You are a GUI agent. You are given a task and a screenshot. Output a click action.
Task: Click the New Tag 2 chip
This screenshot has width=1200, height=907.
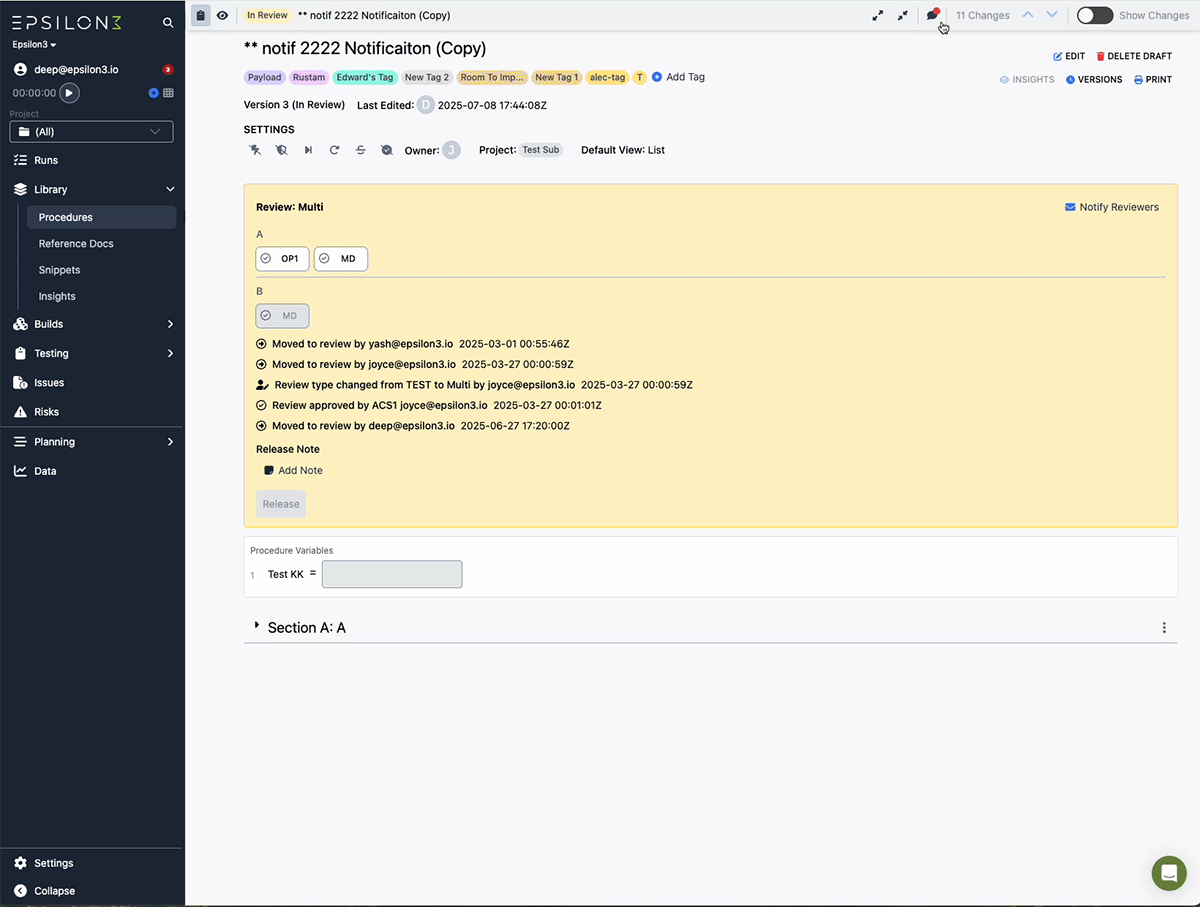pos(427,77)
